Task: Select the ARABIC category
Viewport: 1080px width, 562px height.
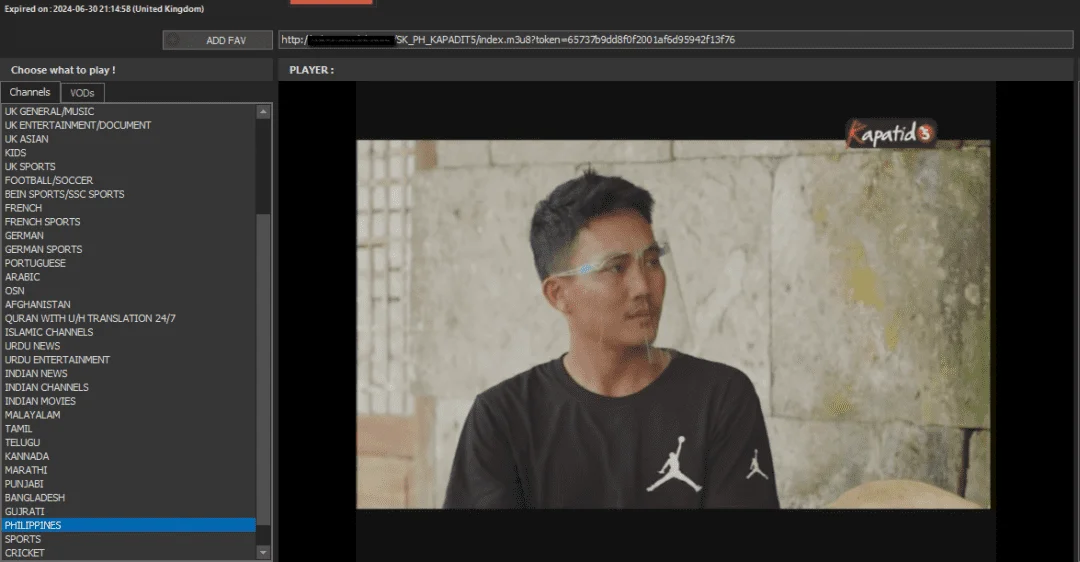Action: [x=128, y=277]
